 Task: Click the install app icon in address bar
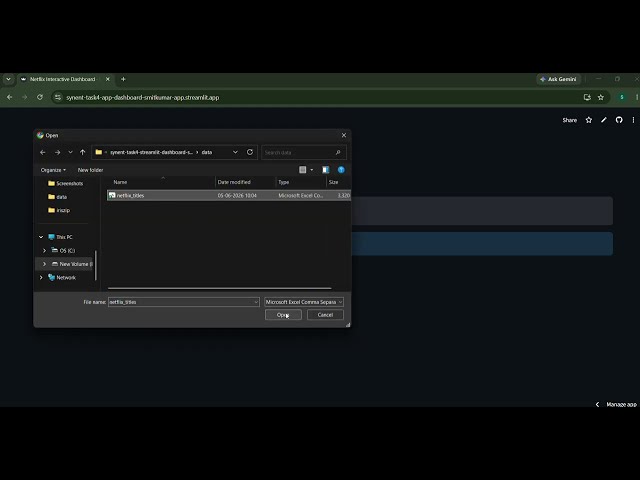tap(587, 97)
